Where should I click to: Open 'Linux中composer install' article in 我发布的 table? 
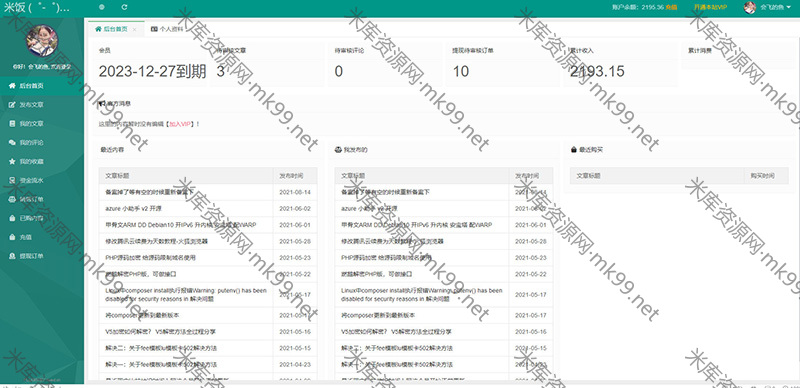coord(421,295)
